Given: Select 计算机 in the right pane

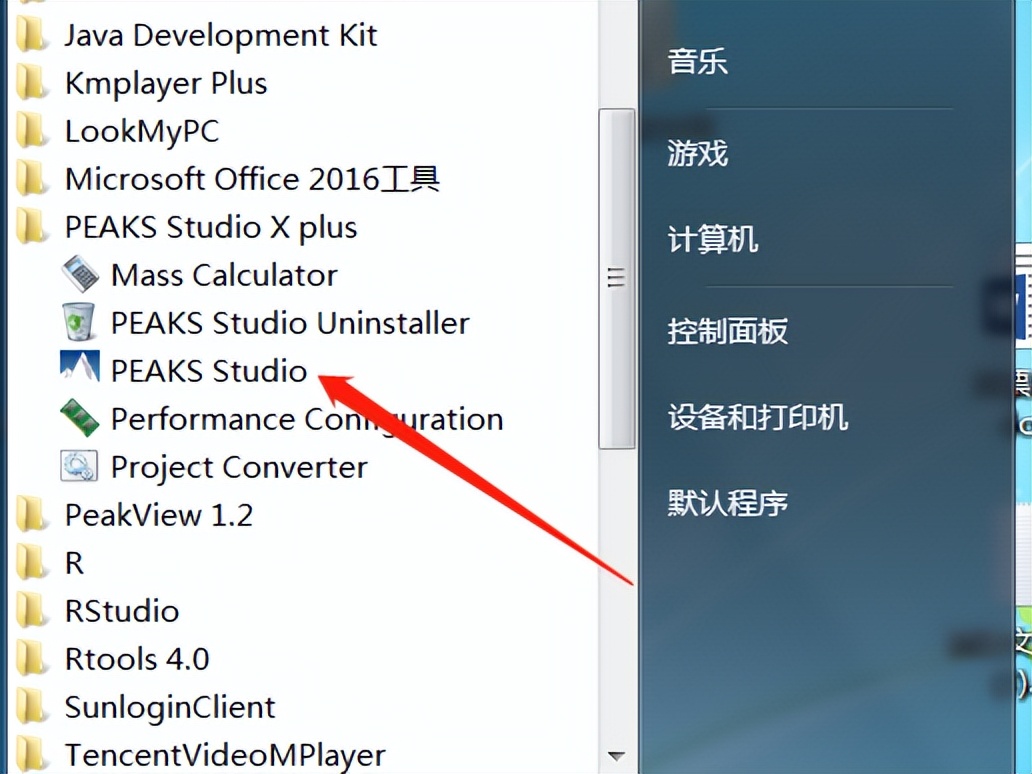Looking at the screenshot, I should coord(712,240).
